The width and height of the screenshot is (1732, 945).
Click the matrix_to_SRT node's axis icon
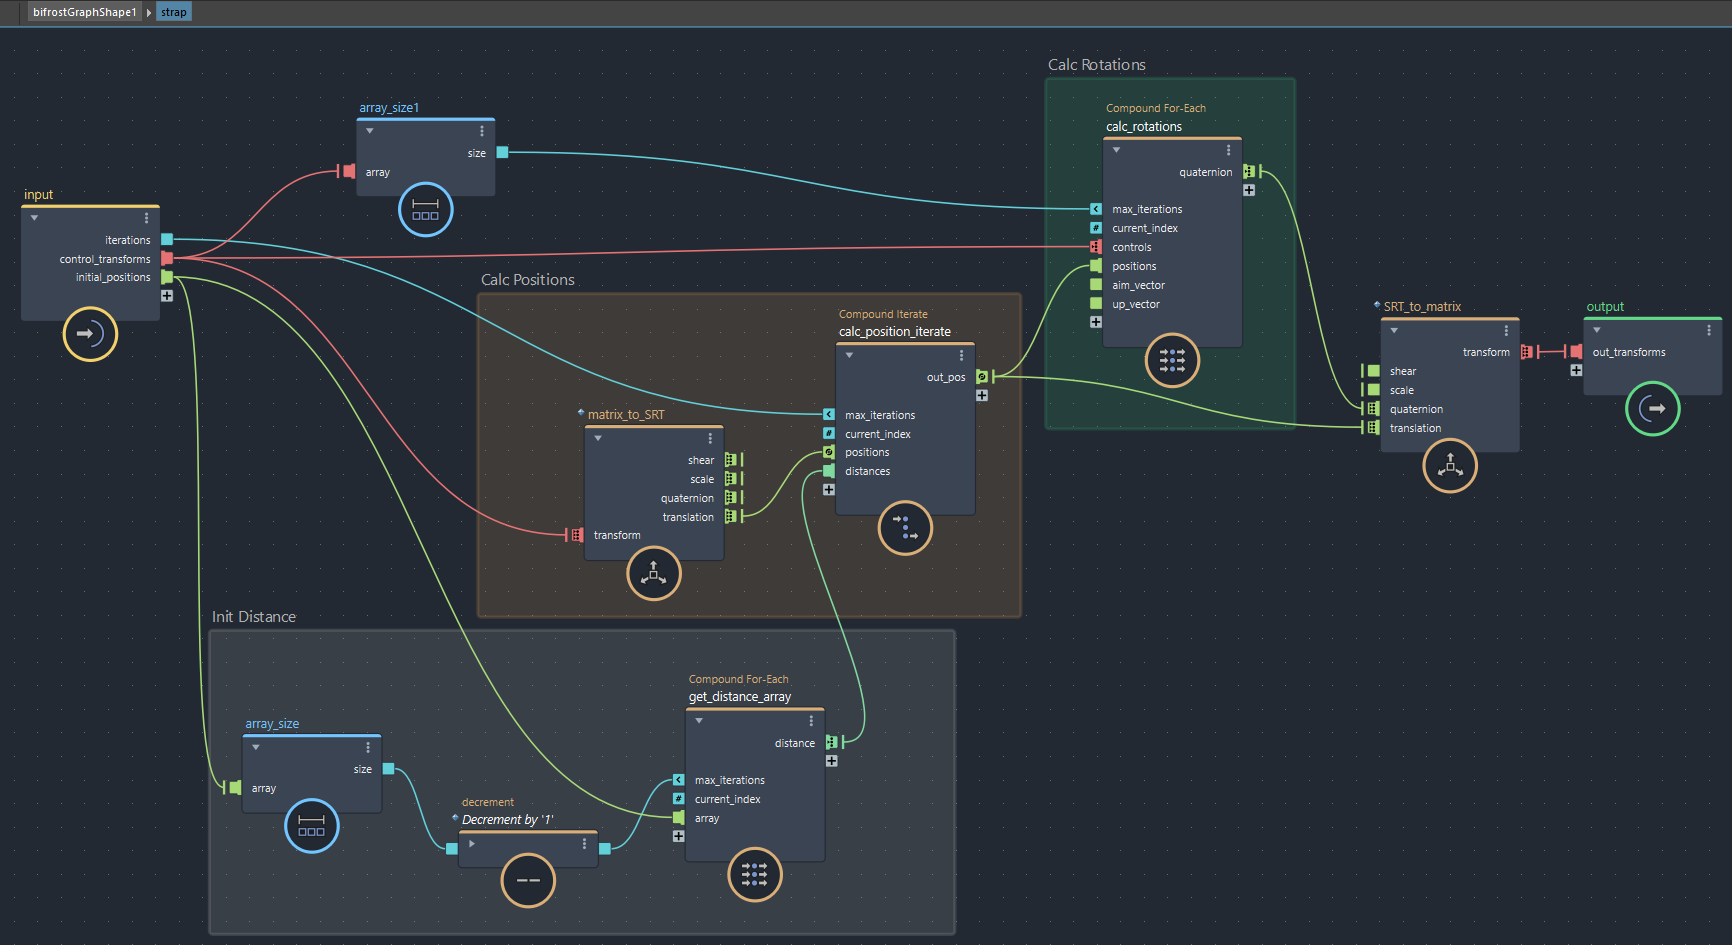[654, 574]
